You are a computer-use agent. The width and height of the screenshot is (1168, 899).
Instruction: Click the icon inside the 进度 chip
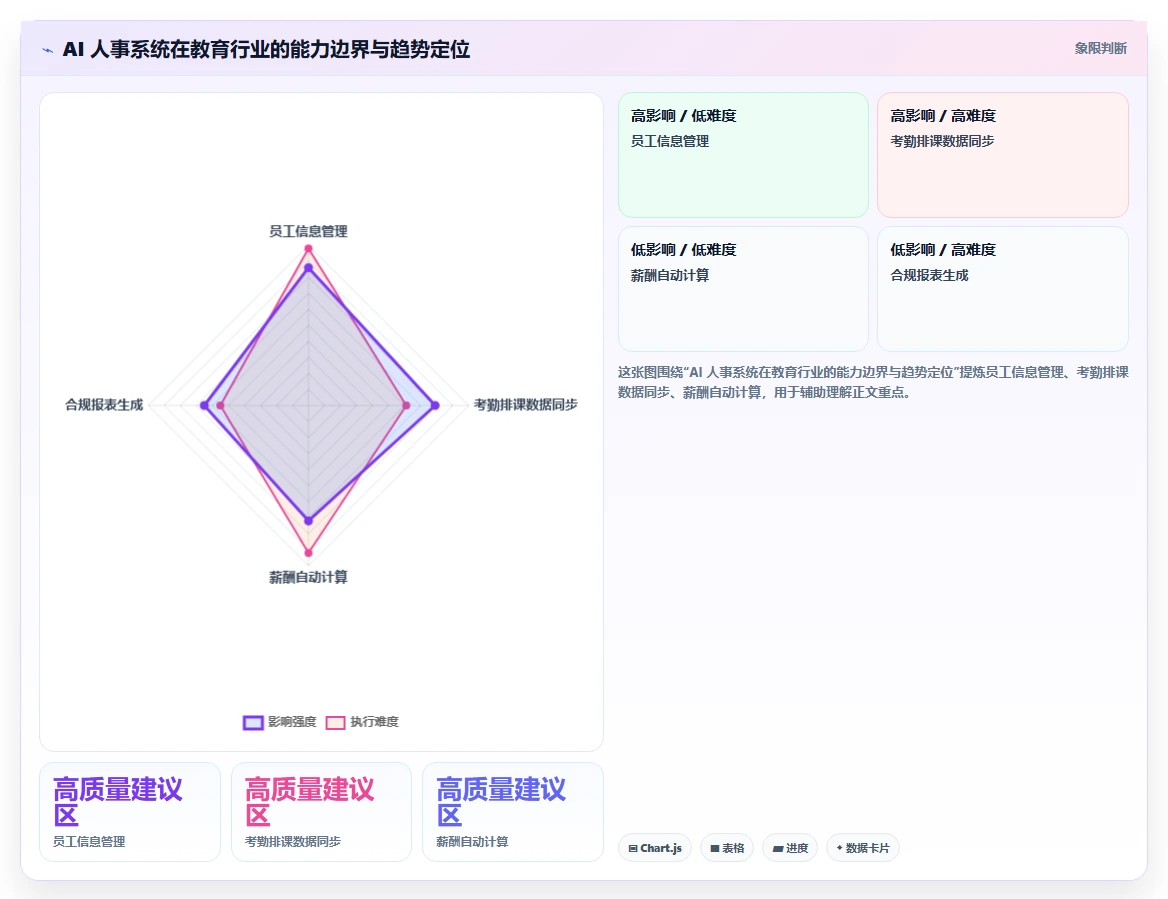point(778,848)
